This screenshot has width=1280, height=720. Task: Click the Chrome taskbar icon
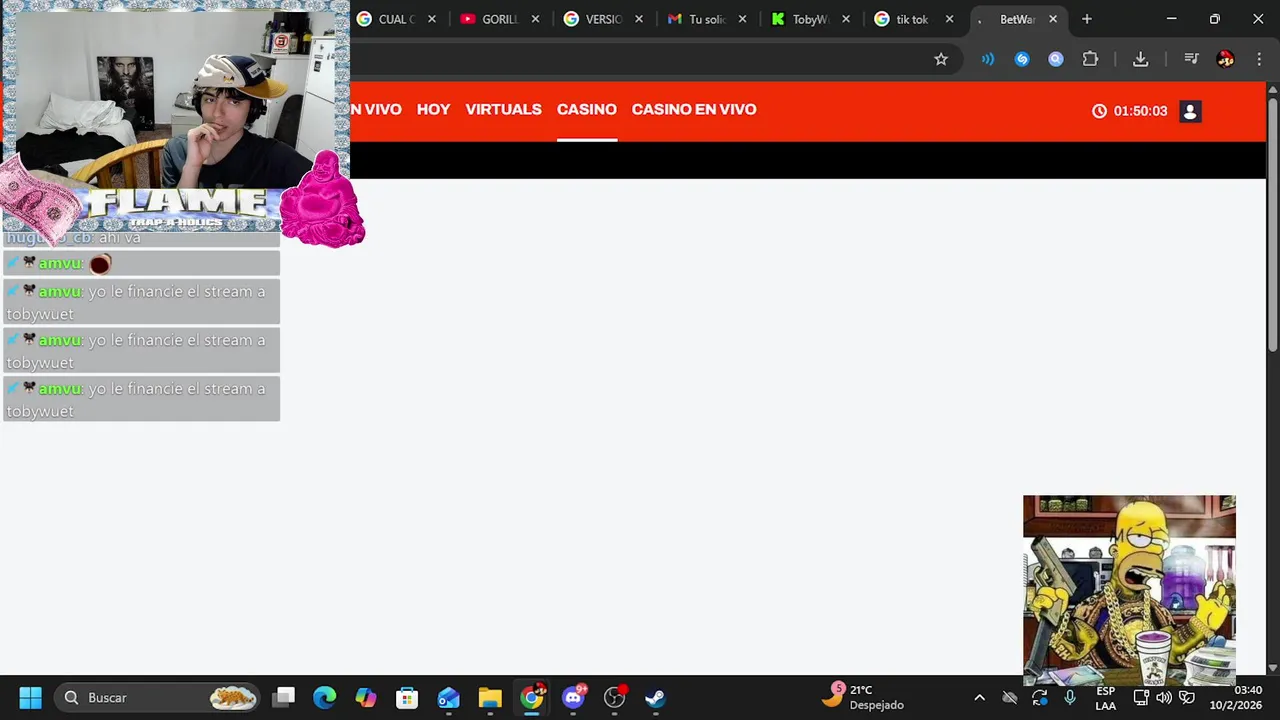click(531, 698)
